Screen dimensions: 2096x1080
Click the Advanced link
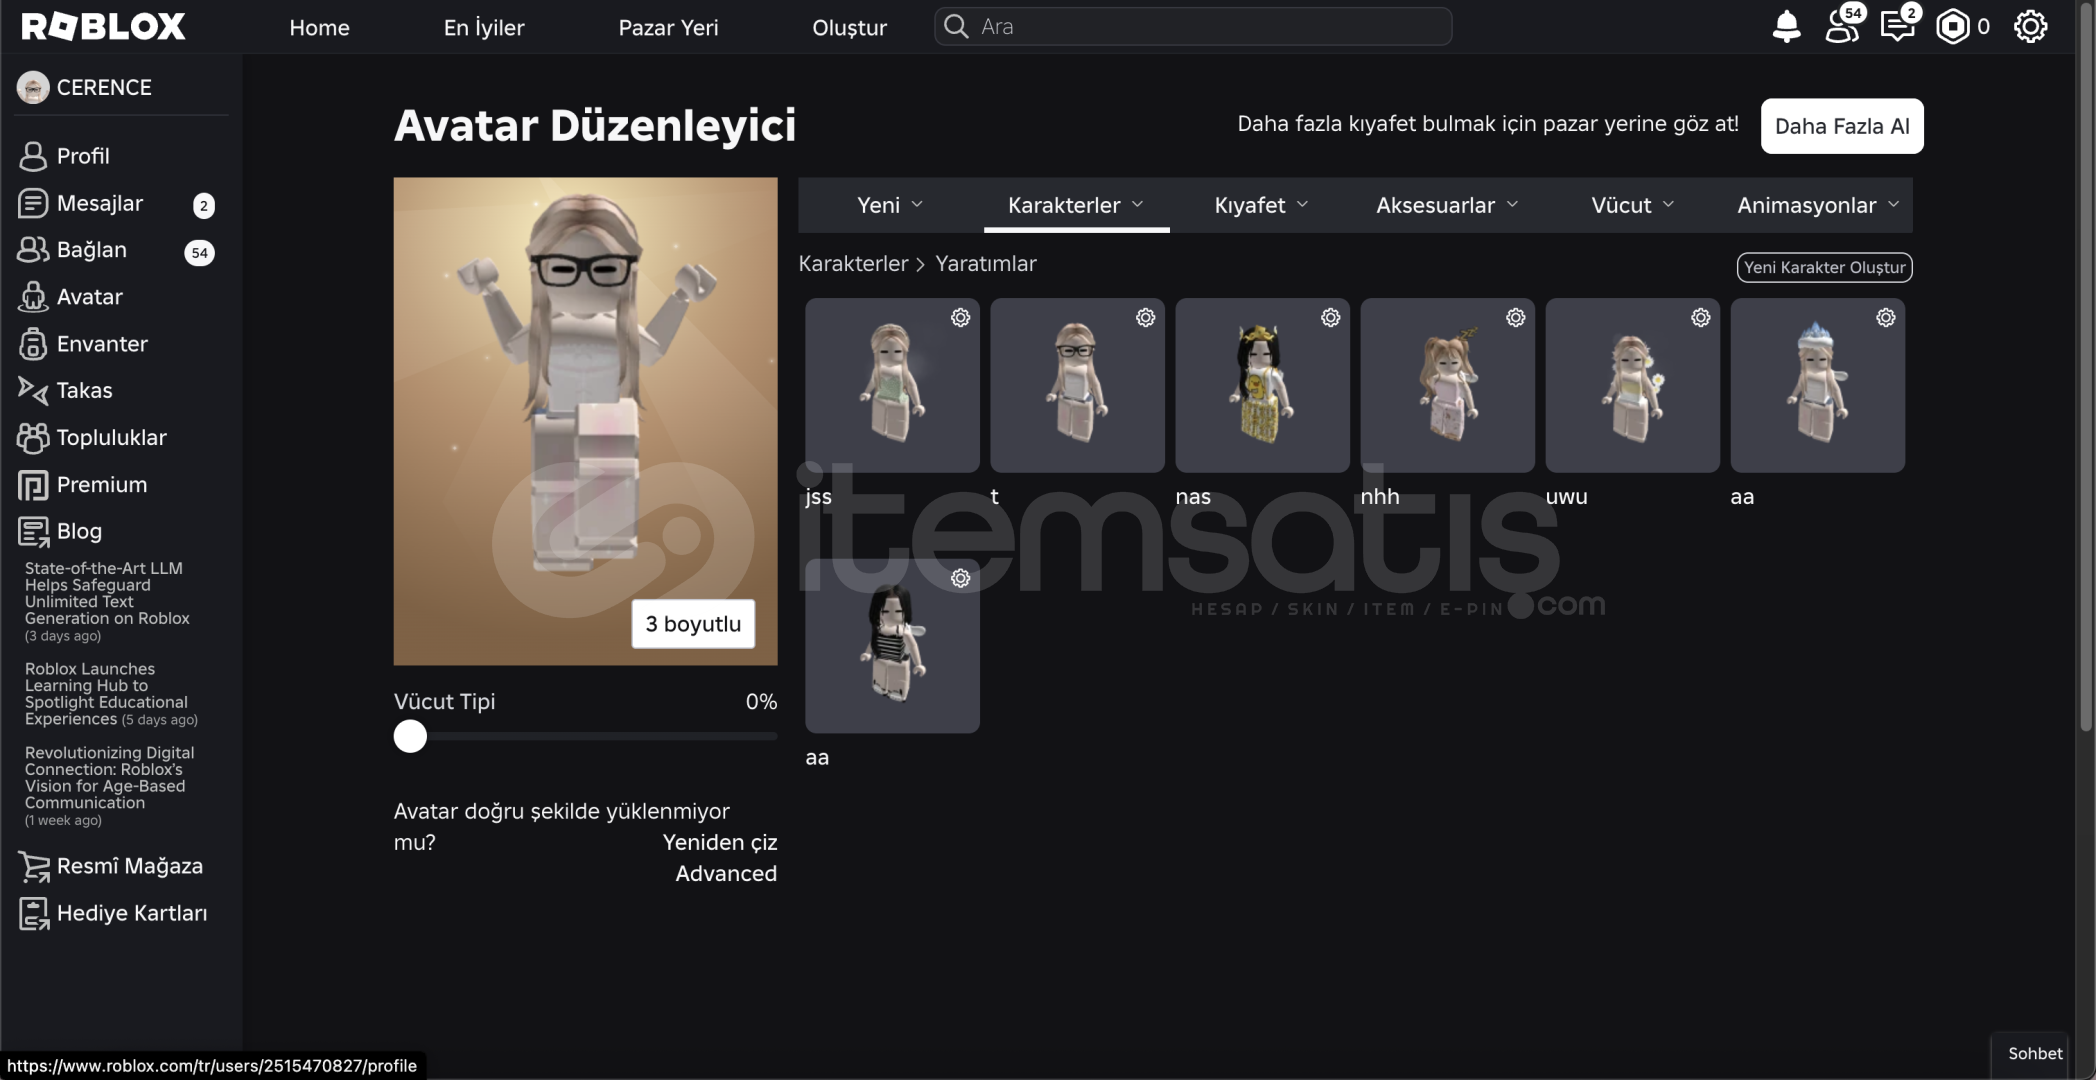pyautogui.click(x=726, y=874)
